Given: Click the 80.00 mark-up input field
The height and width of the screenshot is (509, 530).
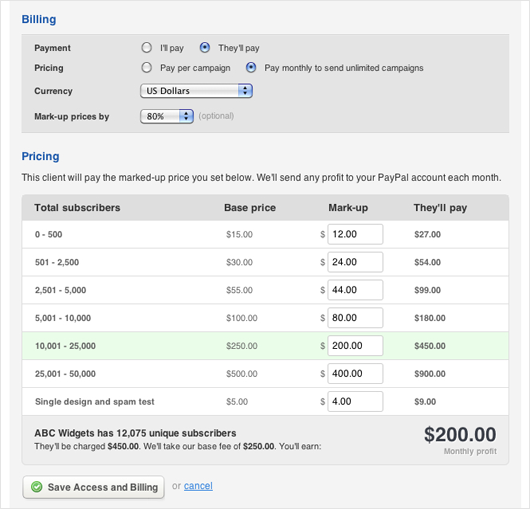Looking at the screenshot, I should tap(355, 318).
